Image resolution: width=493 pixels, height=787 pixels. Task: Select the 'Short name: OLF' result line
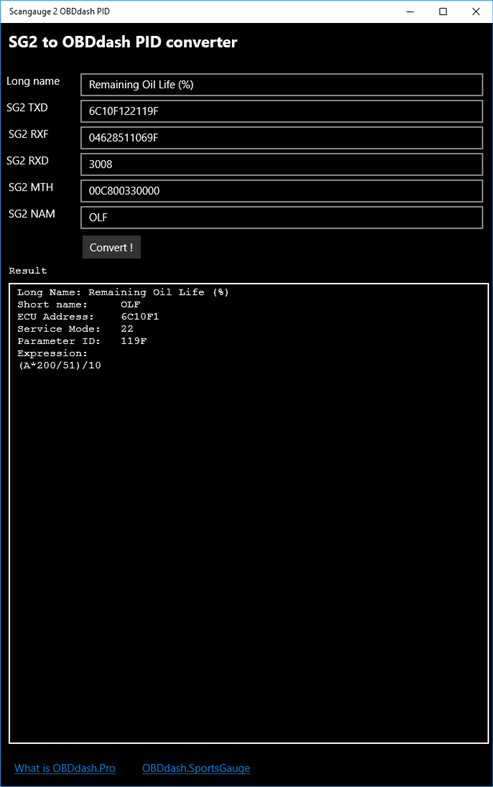[79, 304]
